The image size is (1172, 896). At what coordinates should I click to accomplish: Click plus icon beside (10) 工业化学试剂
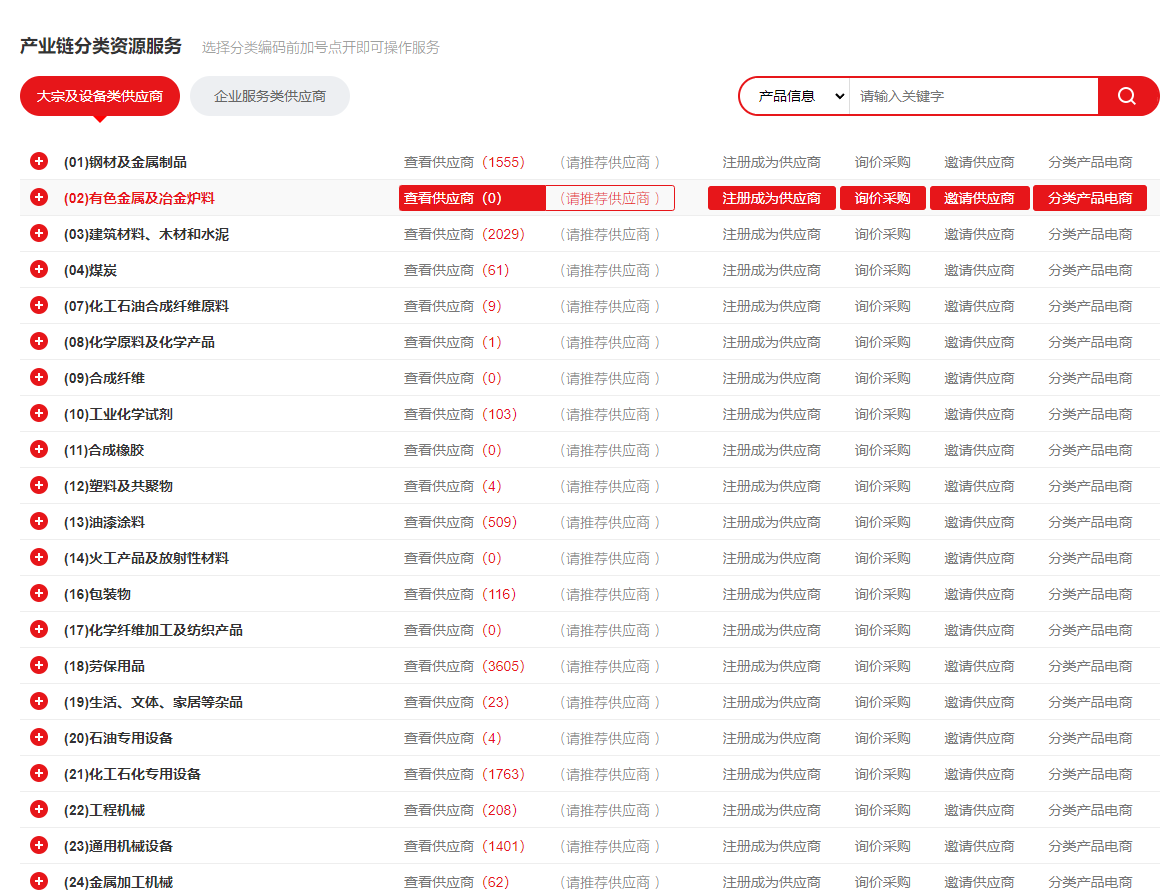(x=39, y=413)
